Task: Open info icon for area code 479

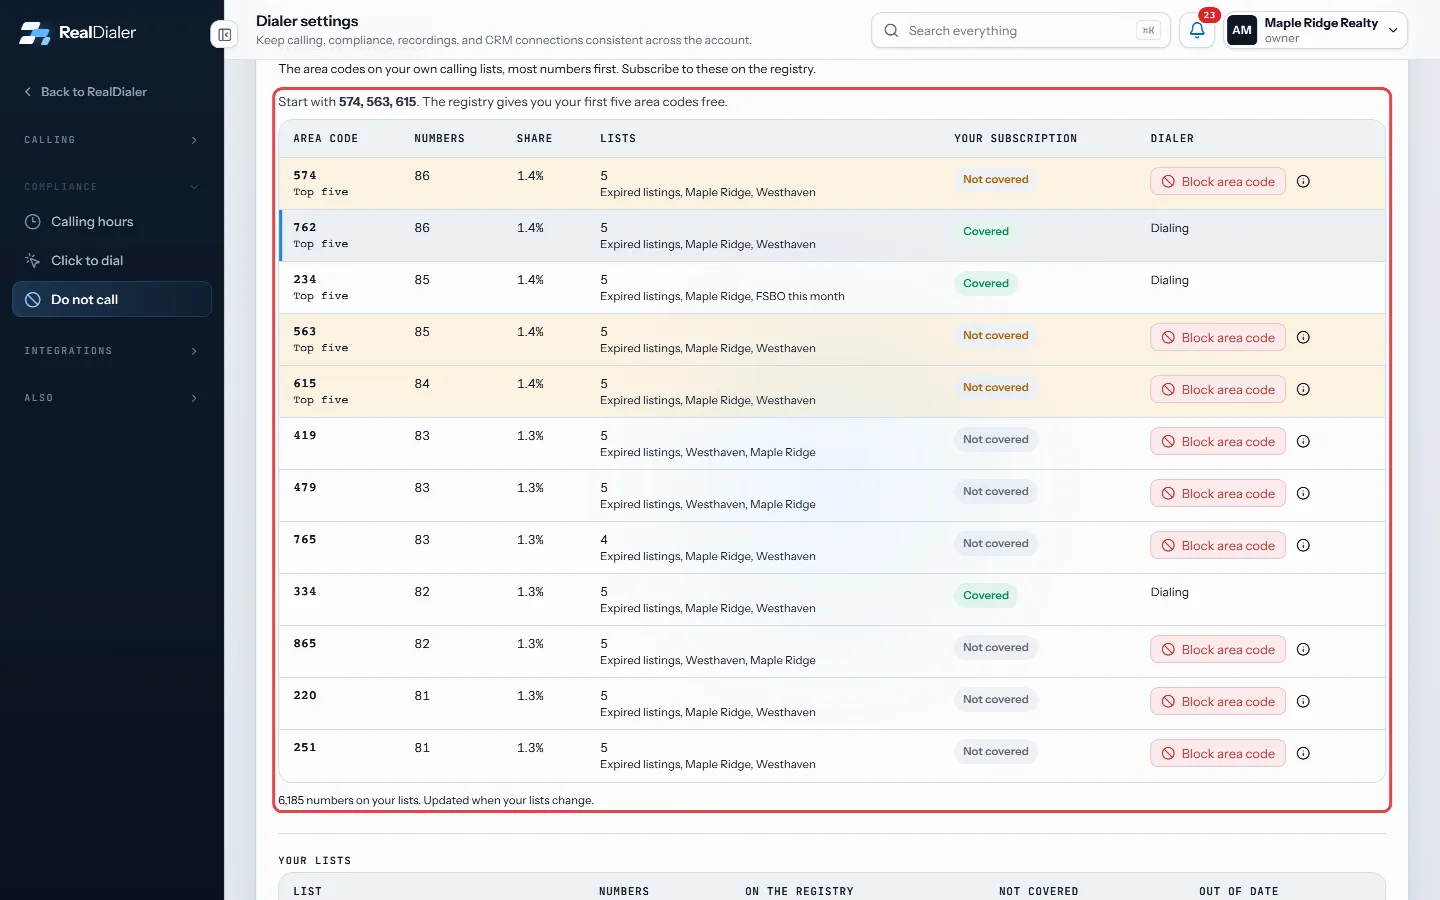Action: point(1303,494)
